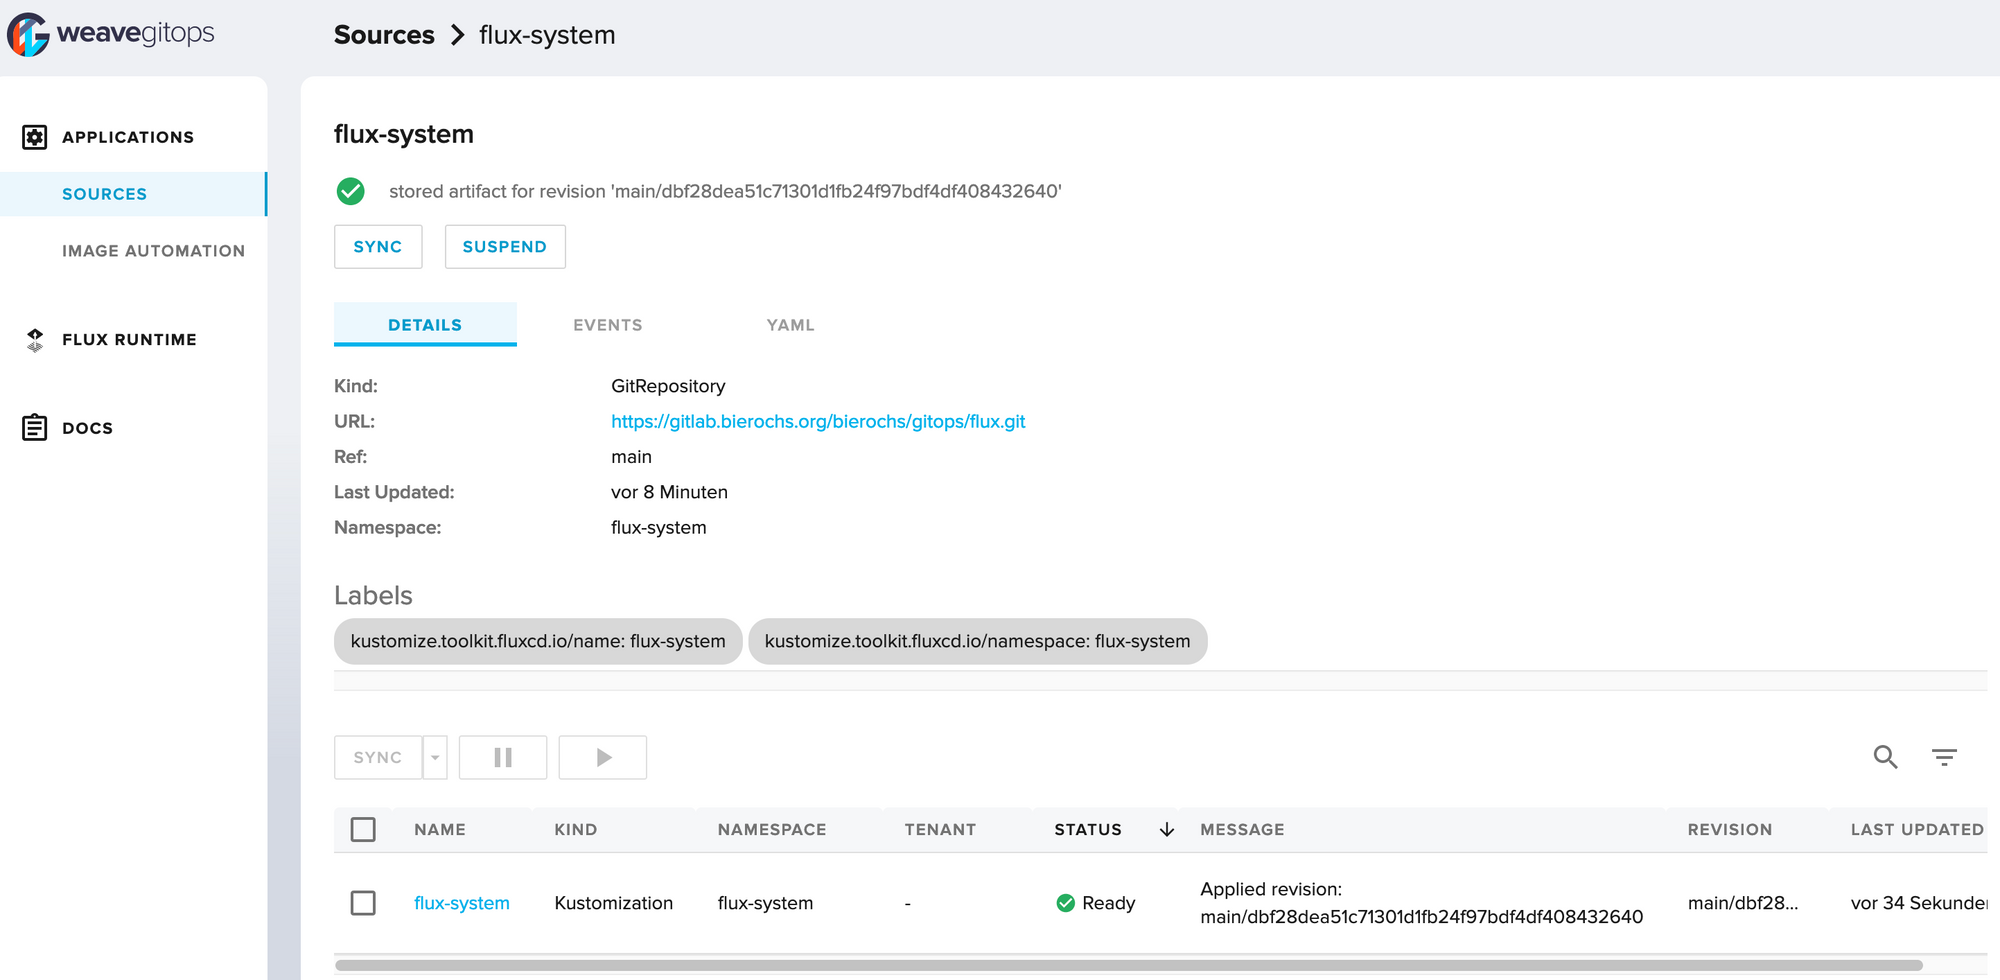Click the breadcrumb chevron separator
2000x980 pixels.
(458, 35)
